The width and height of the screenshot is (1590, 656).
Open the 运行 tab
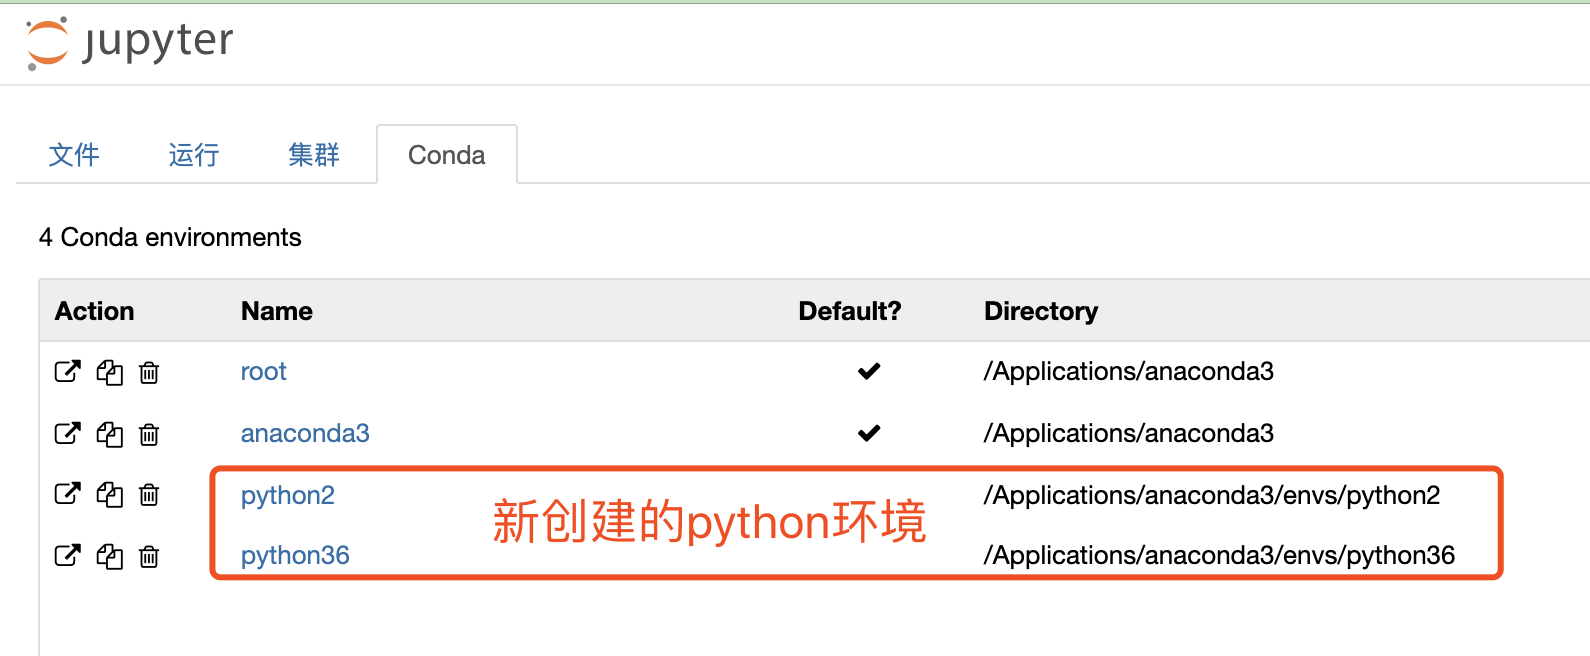point(194,155)
